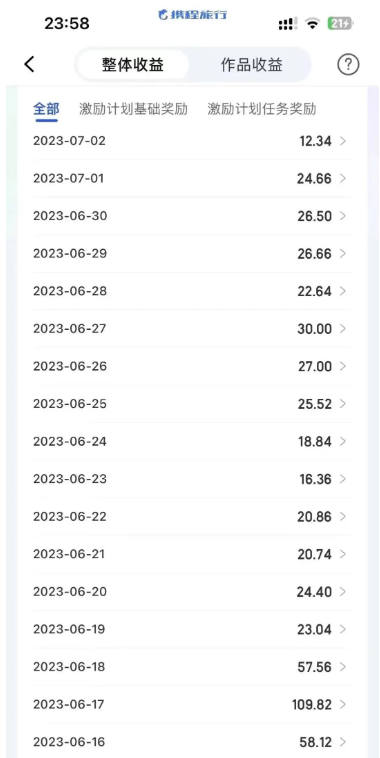Expand chevron for 2023-06-17 entry
This screenshot has height=758, width=380.
(343, 704)
